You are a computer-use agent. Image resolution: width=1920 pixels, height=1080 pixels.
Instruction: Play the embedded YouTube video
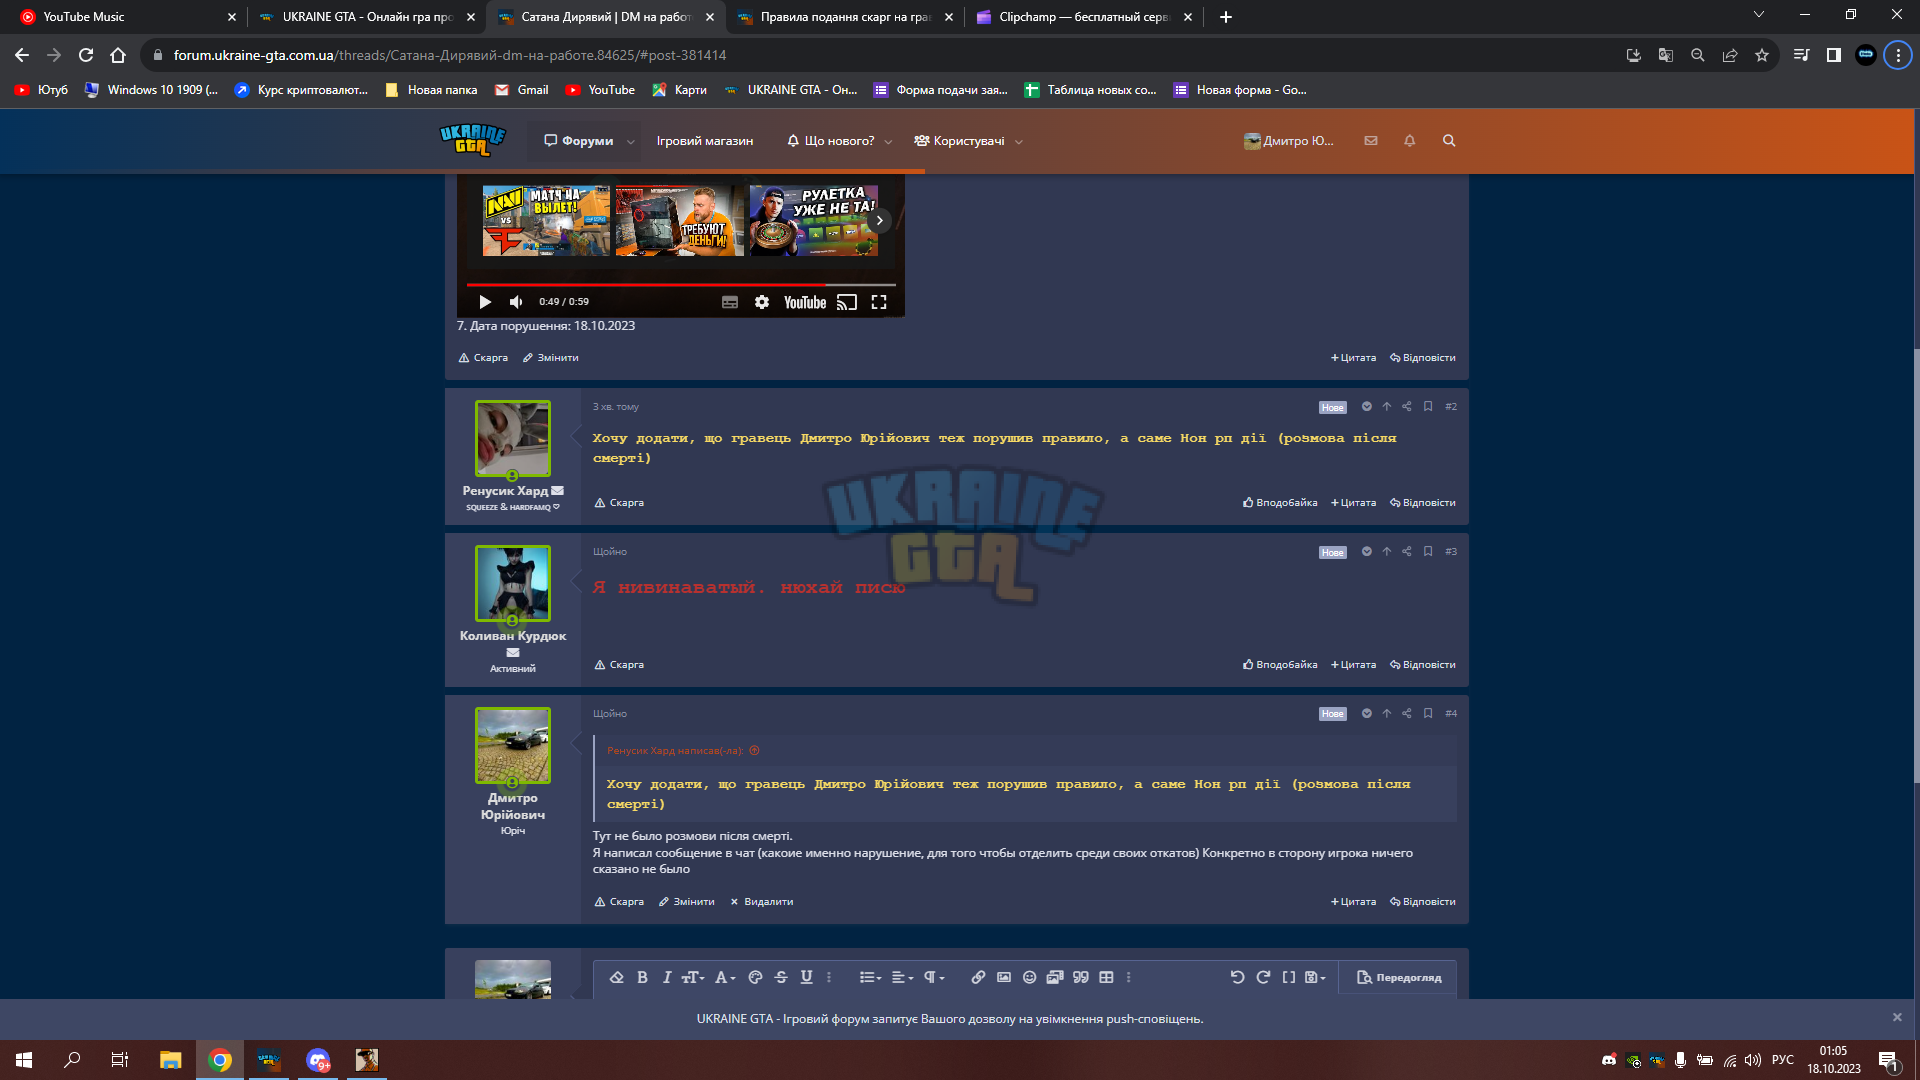point(485,302)
